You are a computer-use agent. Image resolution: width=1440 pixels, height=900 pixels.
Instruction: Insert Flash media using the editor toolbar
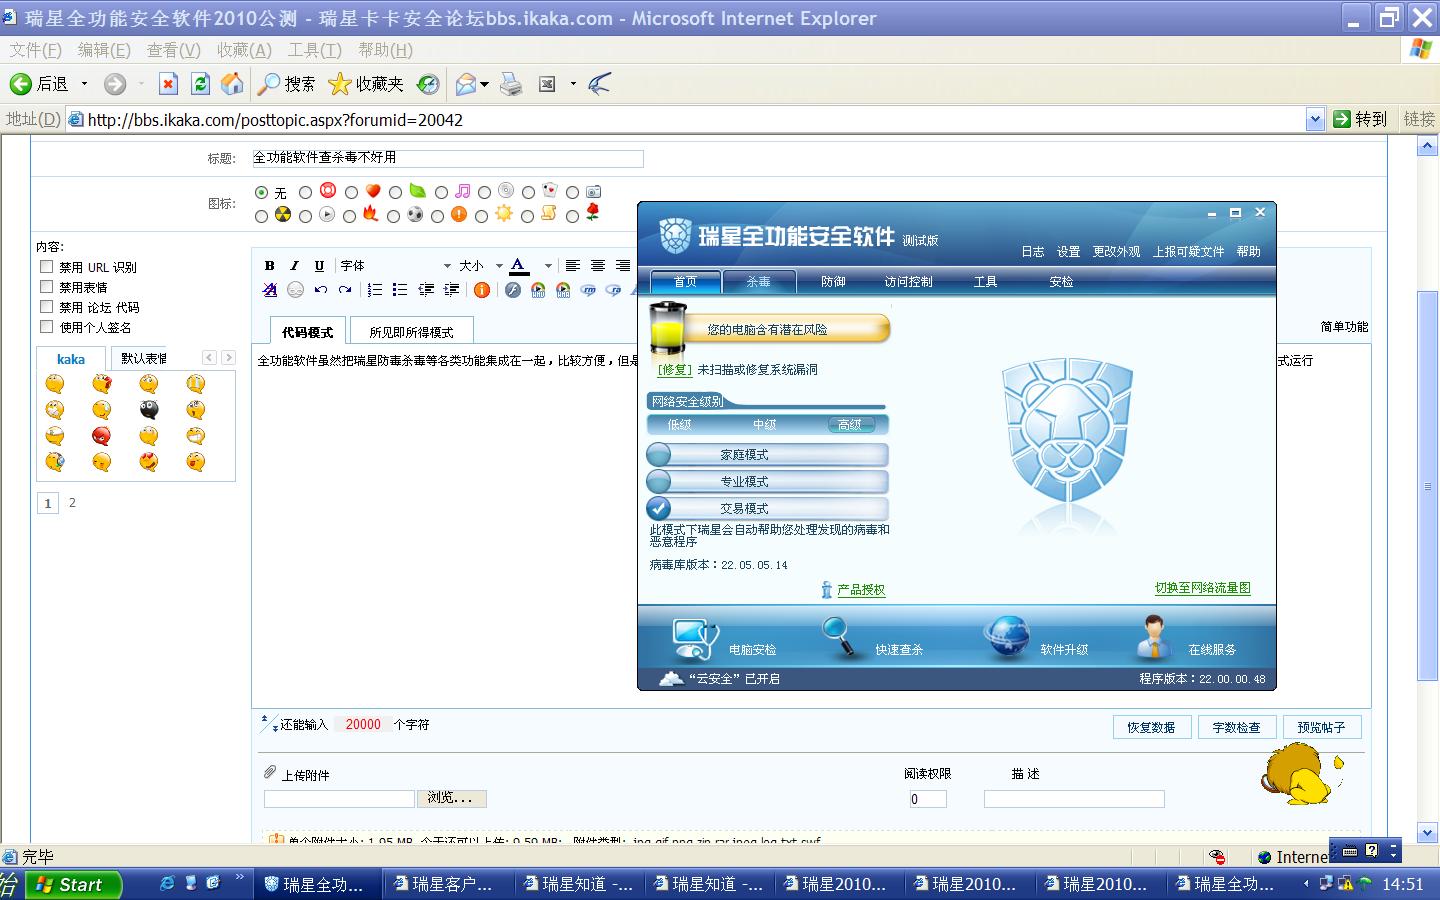coord(513,290)
